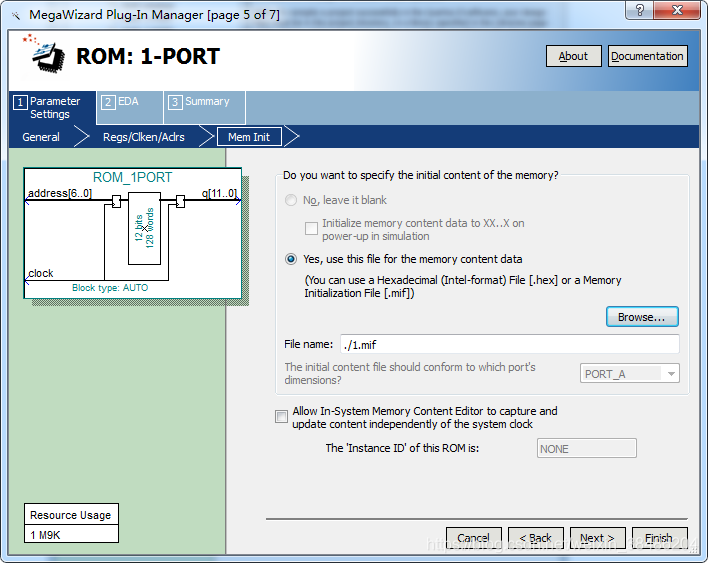This screenshot has height=563, width=708.
Task: Click the File name input field
Action: coord(510,344)
